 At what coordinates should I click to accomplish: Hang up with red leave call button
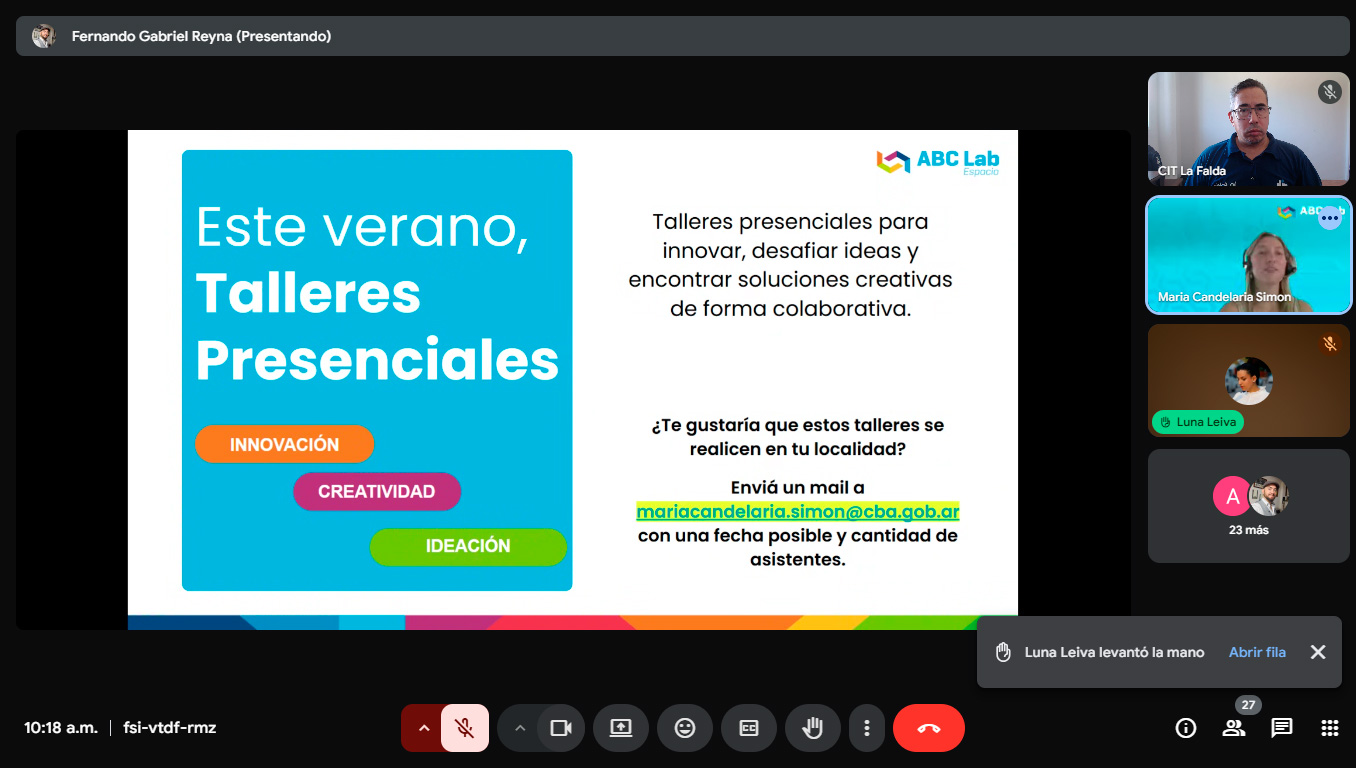click(x=928, y=728)
